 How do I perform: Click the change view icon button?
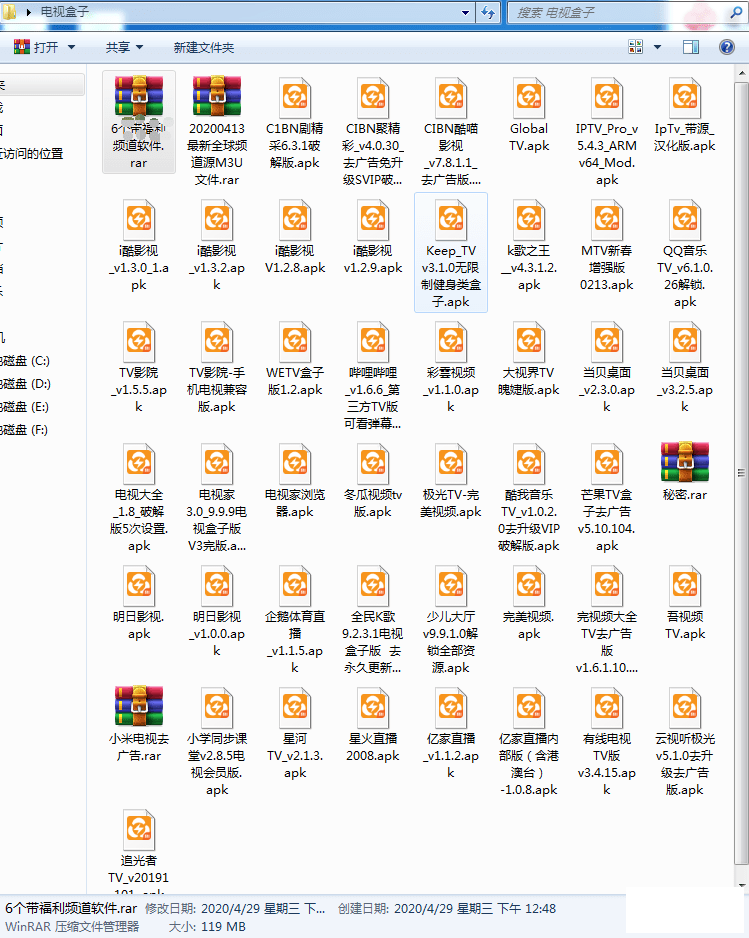coord(635,47)
